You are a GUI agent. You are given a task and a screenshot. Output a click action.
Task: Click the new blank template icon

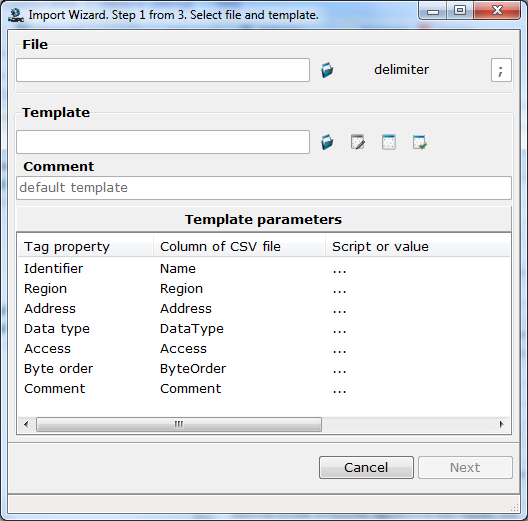point(389,142)
